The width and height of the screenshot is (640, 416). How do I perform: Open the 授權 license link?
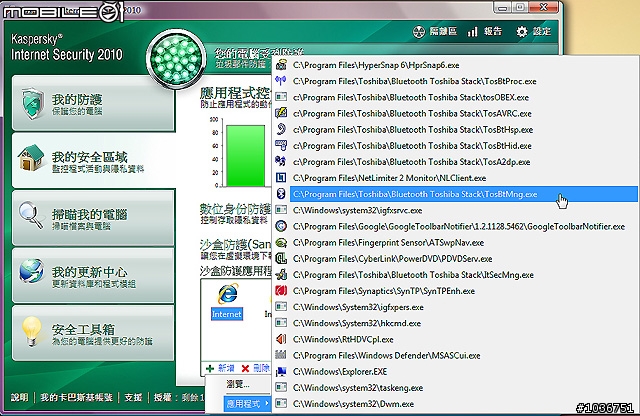coord(162,397)
